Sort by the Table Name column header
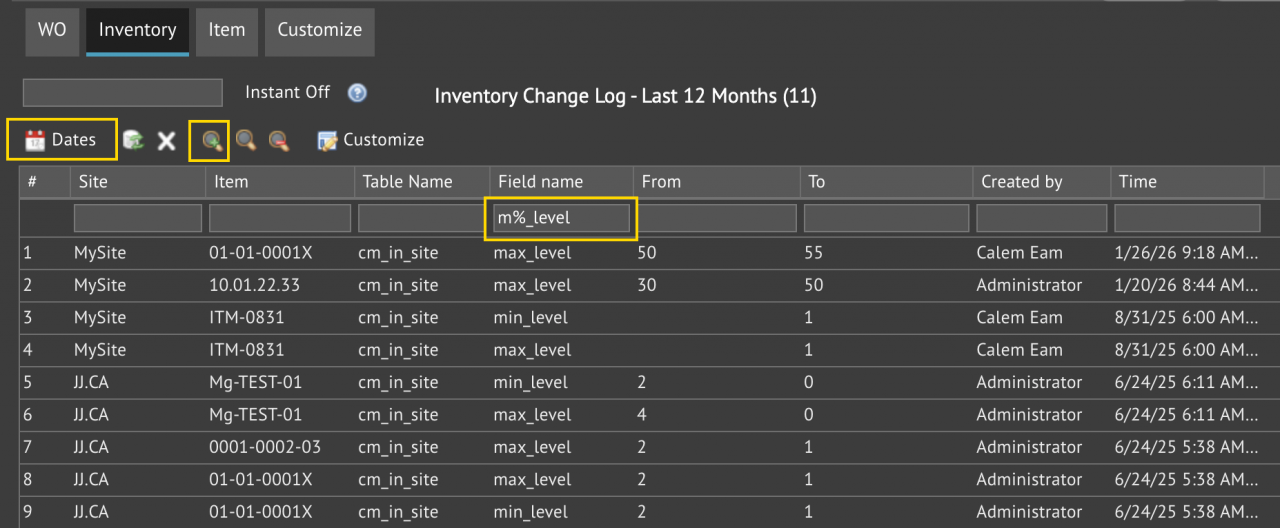This screenshot has height=528, width=1280. 421,182
